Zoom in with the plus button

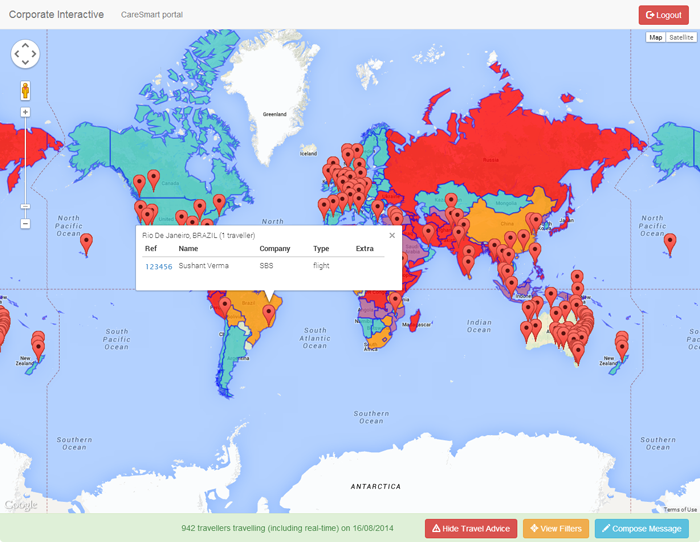point(25,112)
